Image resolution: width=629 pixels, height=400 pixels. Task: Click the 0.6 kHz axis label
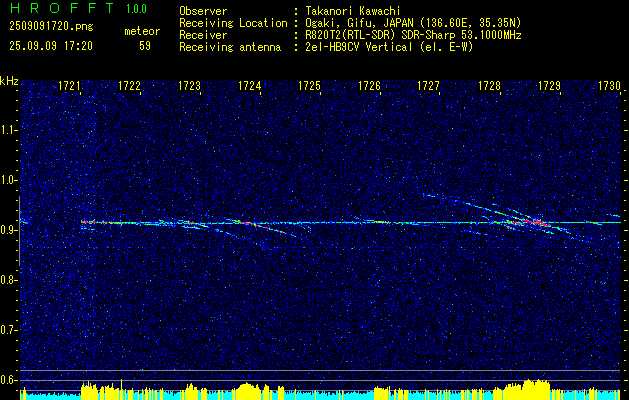(x=8, y=380)
